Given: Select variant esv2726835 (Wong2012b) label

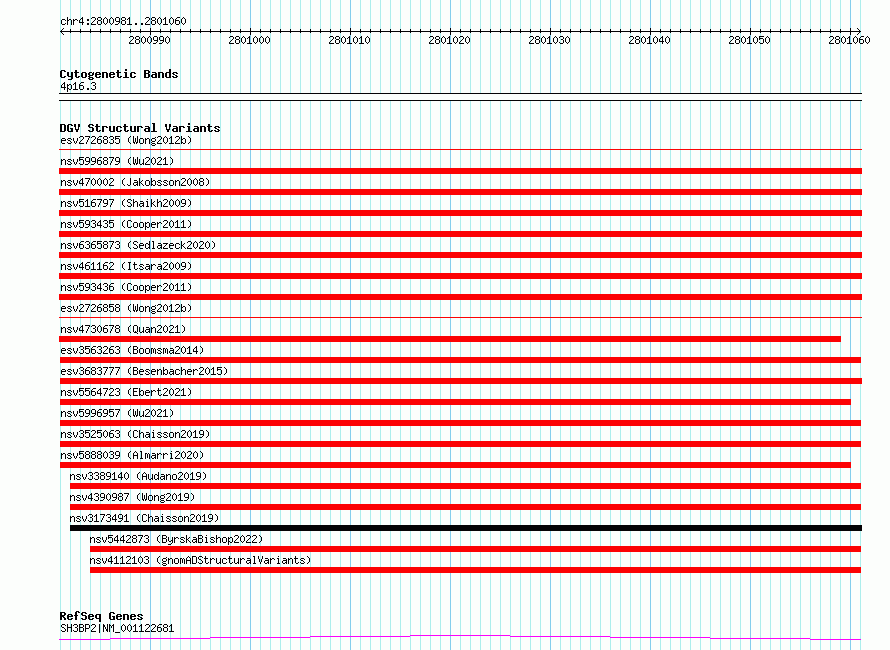Looking at the screenshot, I should point(126,140).
